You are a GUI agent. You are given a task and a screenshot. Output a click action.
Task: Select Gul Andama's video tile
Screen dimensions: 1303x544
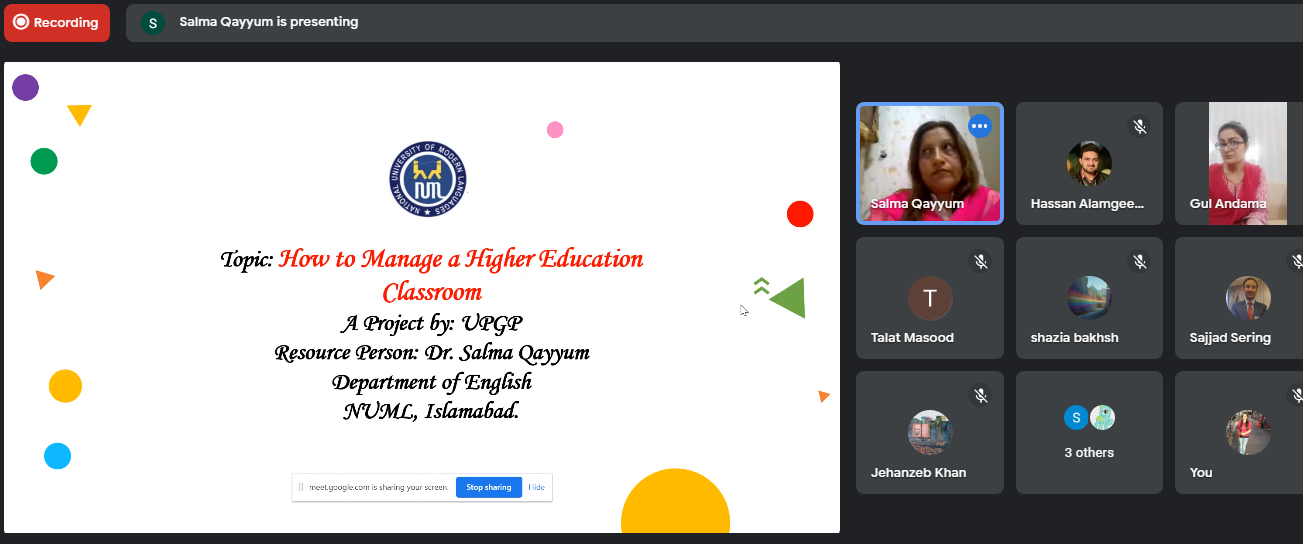[1238, 163]
